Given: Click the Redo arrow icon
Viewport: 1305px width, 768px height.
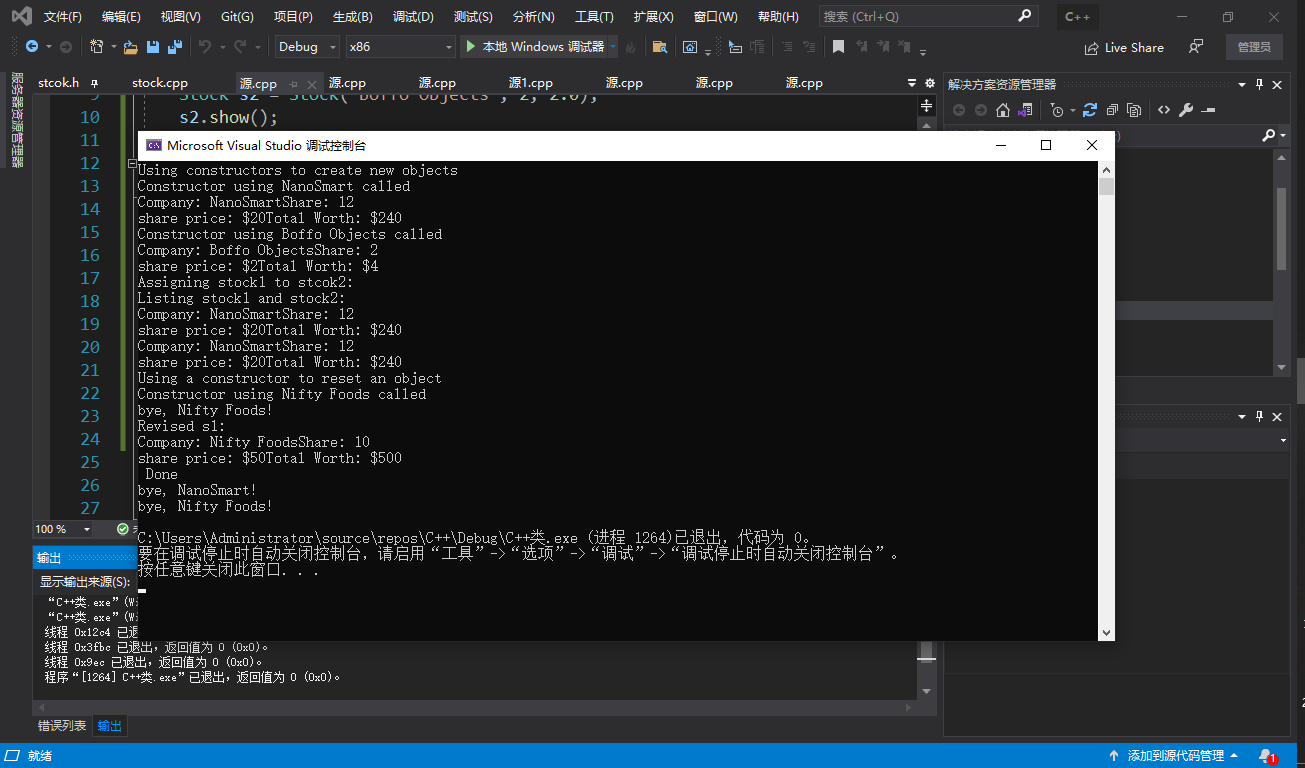Looking at the screenshot, I should tap(240, 47).
